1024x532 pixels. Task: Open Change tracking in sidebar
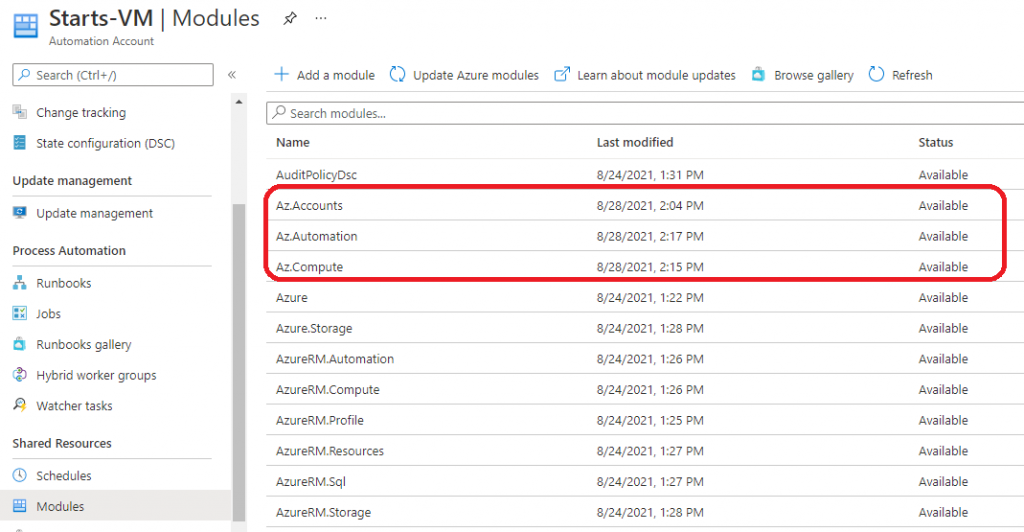(x=80, y=113)
